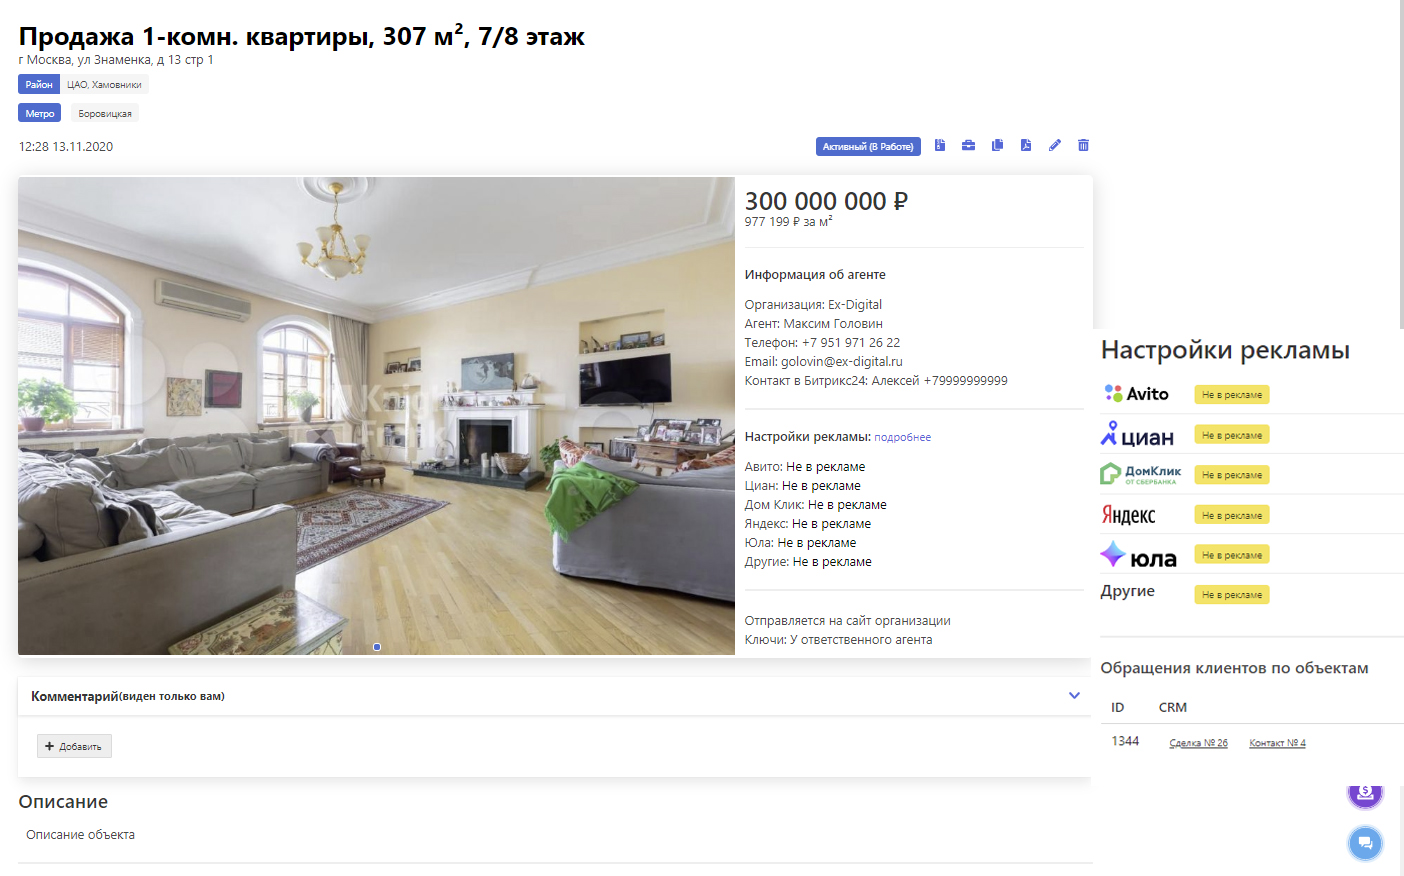Open the chat bubble widget

pyautogui.click(x=1365, y=843)
